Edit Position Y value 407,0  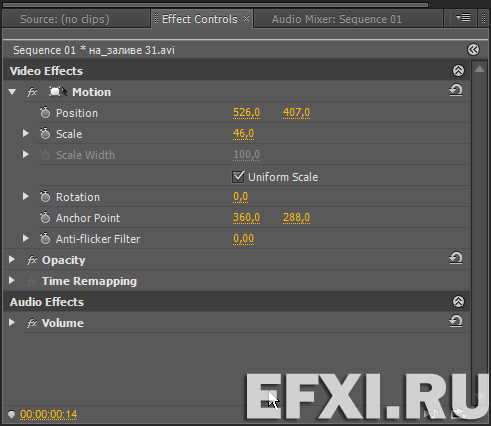pyautogui.click(x=296, y=113)
